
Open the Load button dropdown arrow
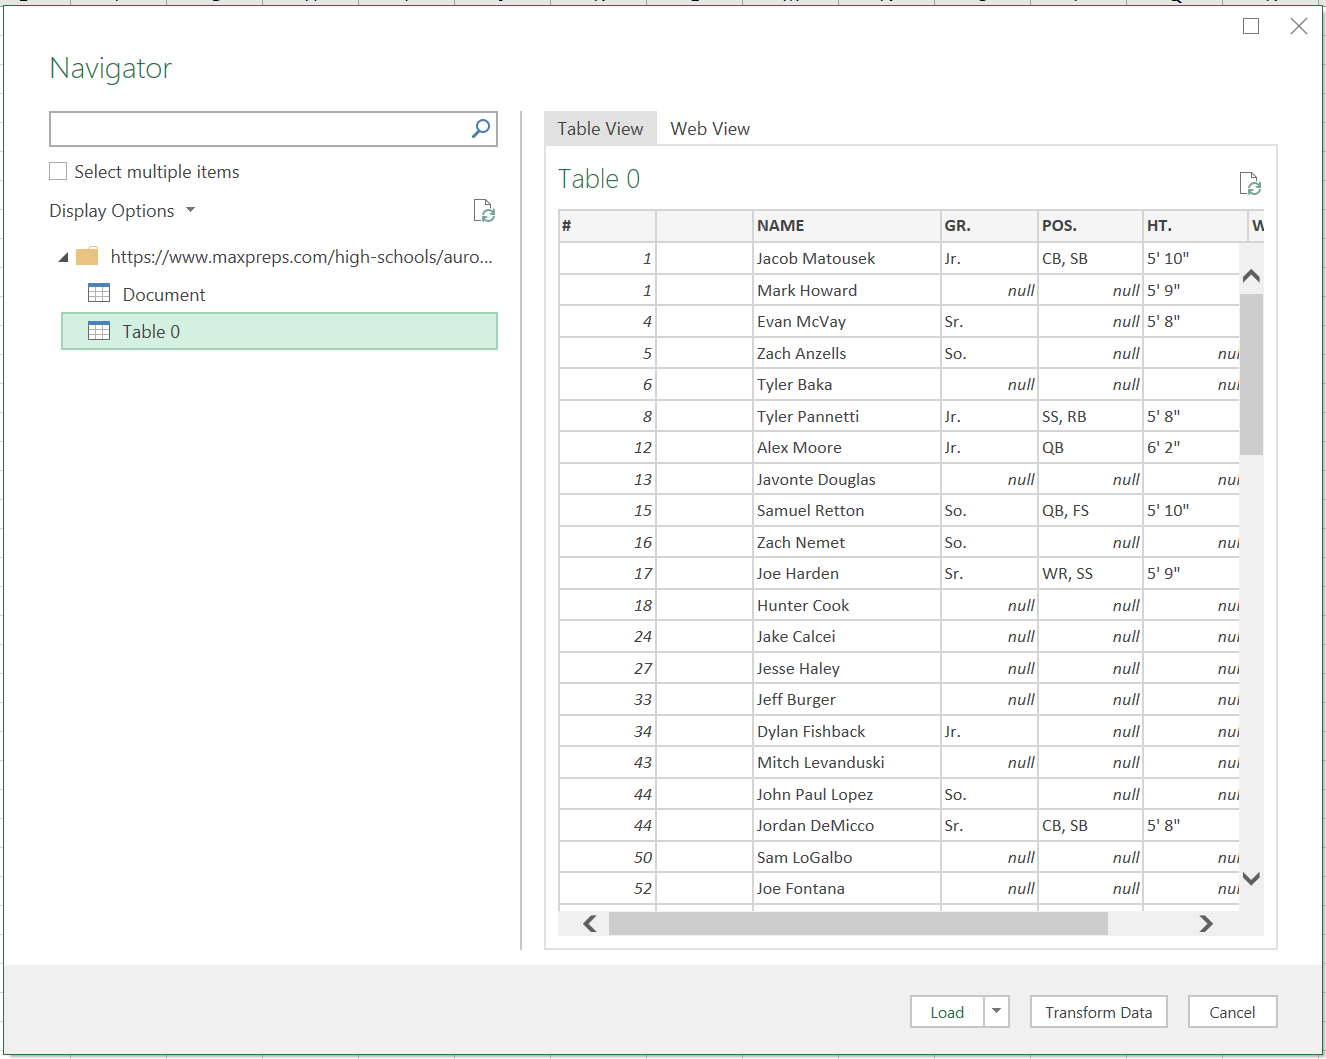pyautogui.click(x=996, y=1012)
